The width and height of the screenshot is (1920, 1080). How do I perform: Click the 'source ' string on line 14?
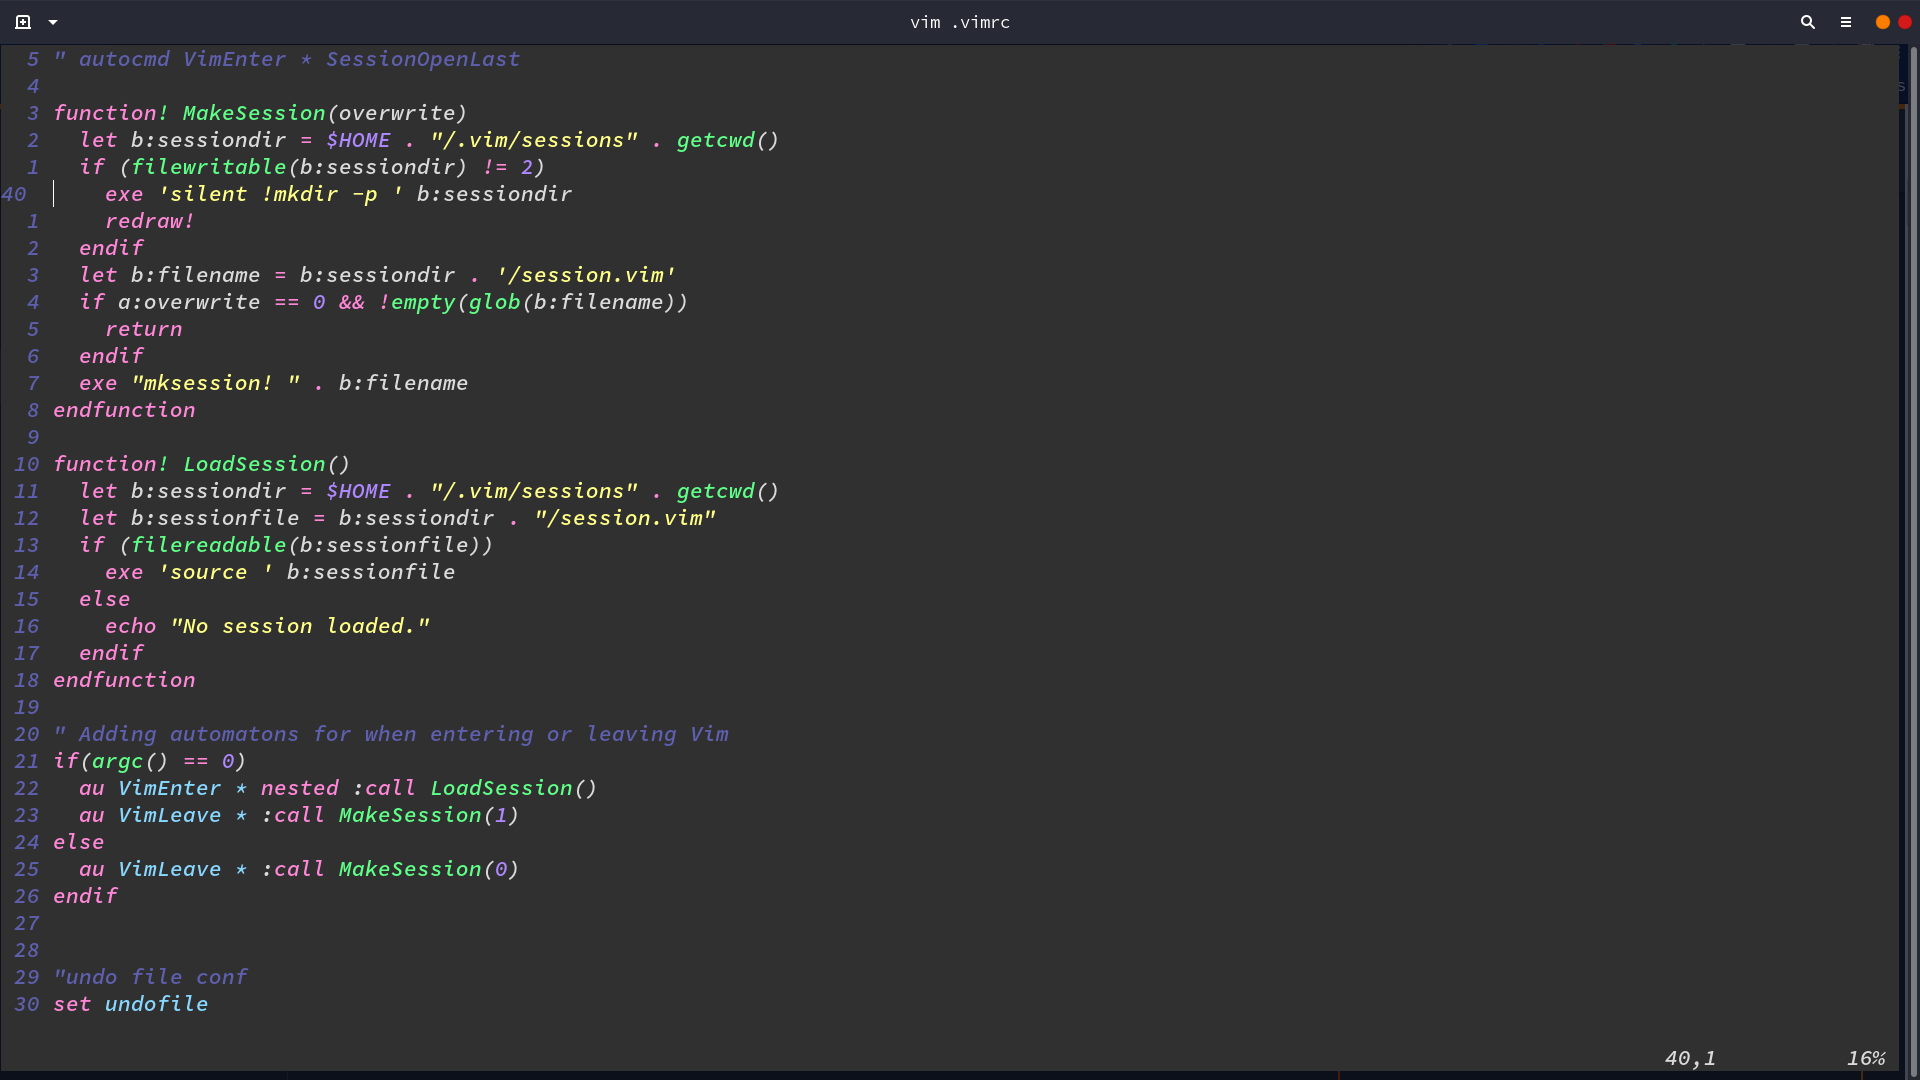(x=216, y=572)
